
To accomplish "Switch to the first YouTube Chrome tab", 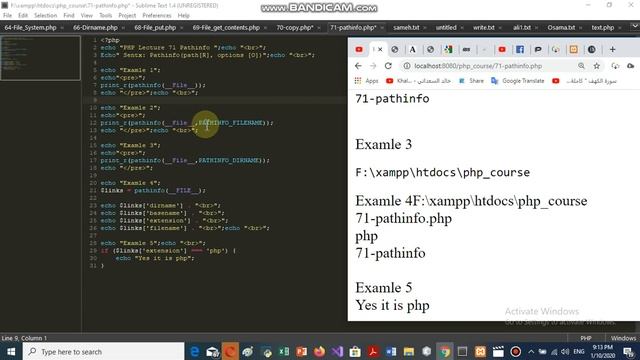I will pos(359,49).
